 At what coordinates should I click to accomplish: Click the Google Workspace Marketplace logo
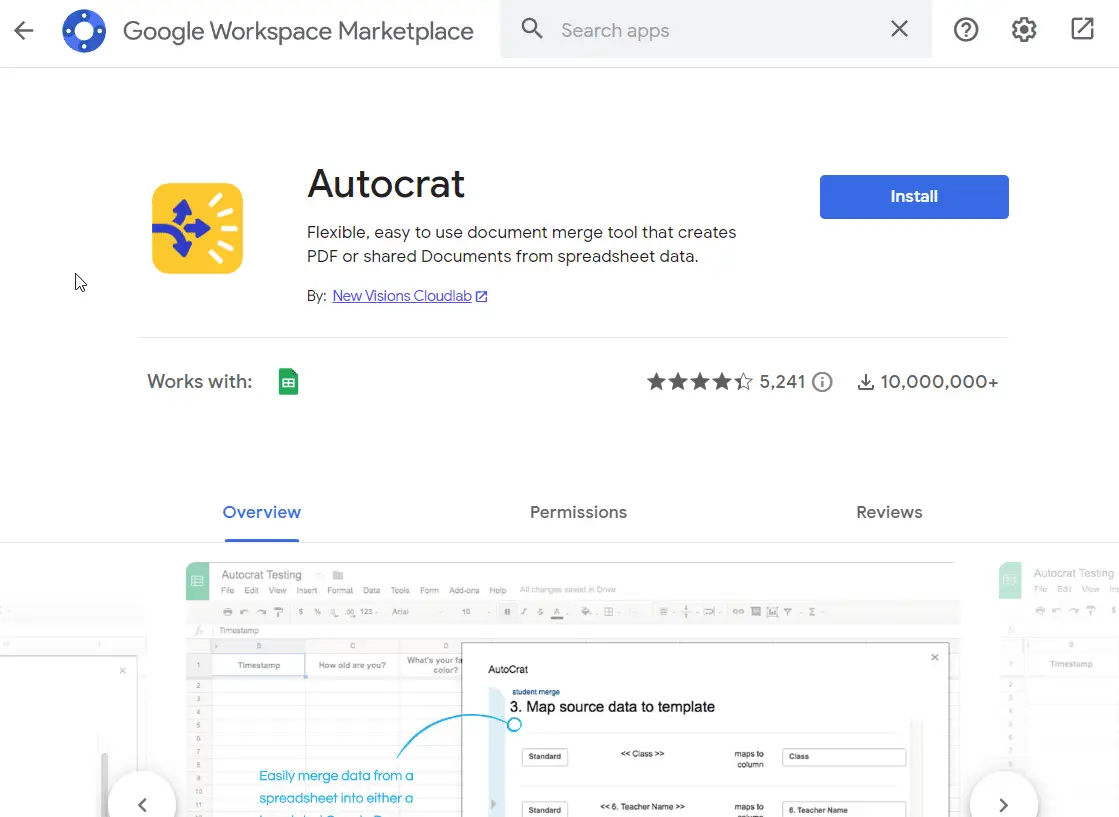click(x=83, y=31)
